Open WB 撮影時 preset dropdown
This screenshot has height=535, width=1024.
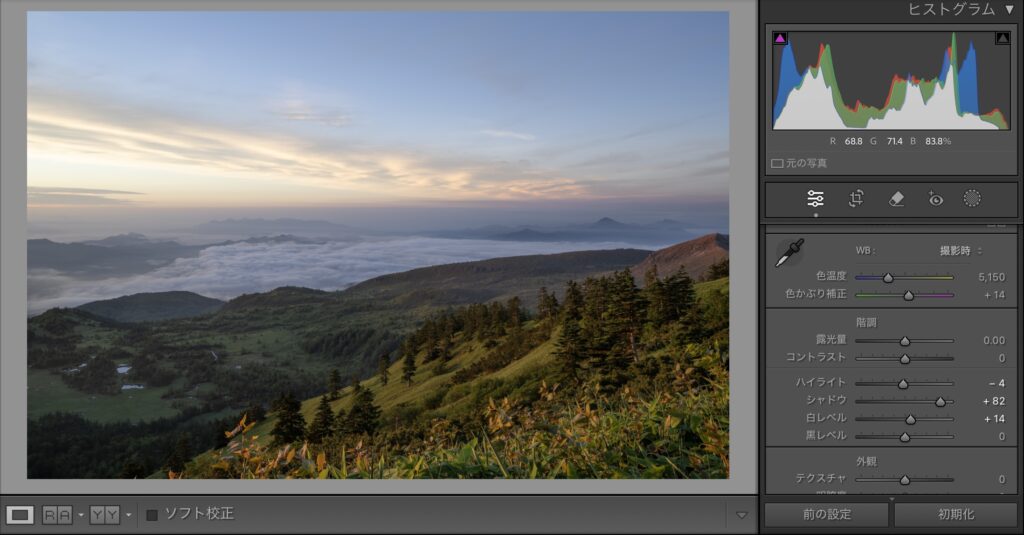(961, 250)
